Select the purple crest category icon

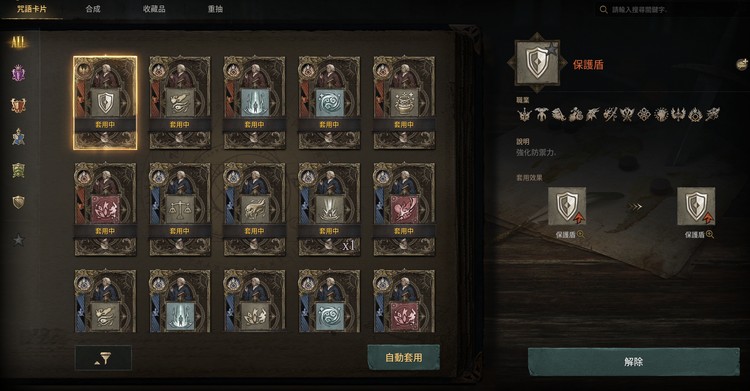coord(18,73)
